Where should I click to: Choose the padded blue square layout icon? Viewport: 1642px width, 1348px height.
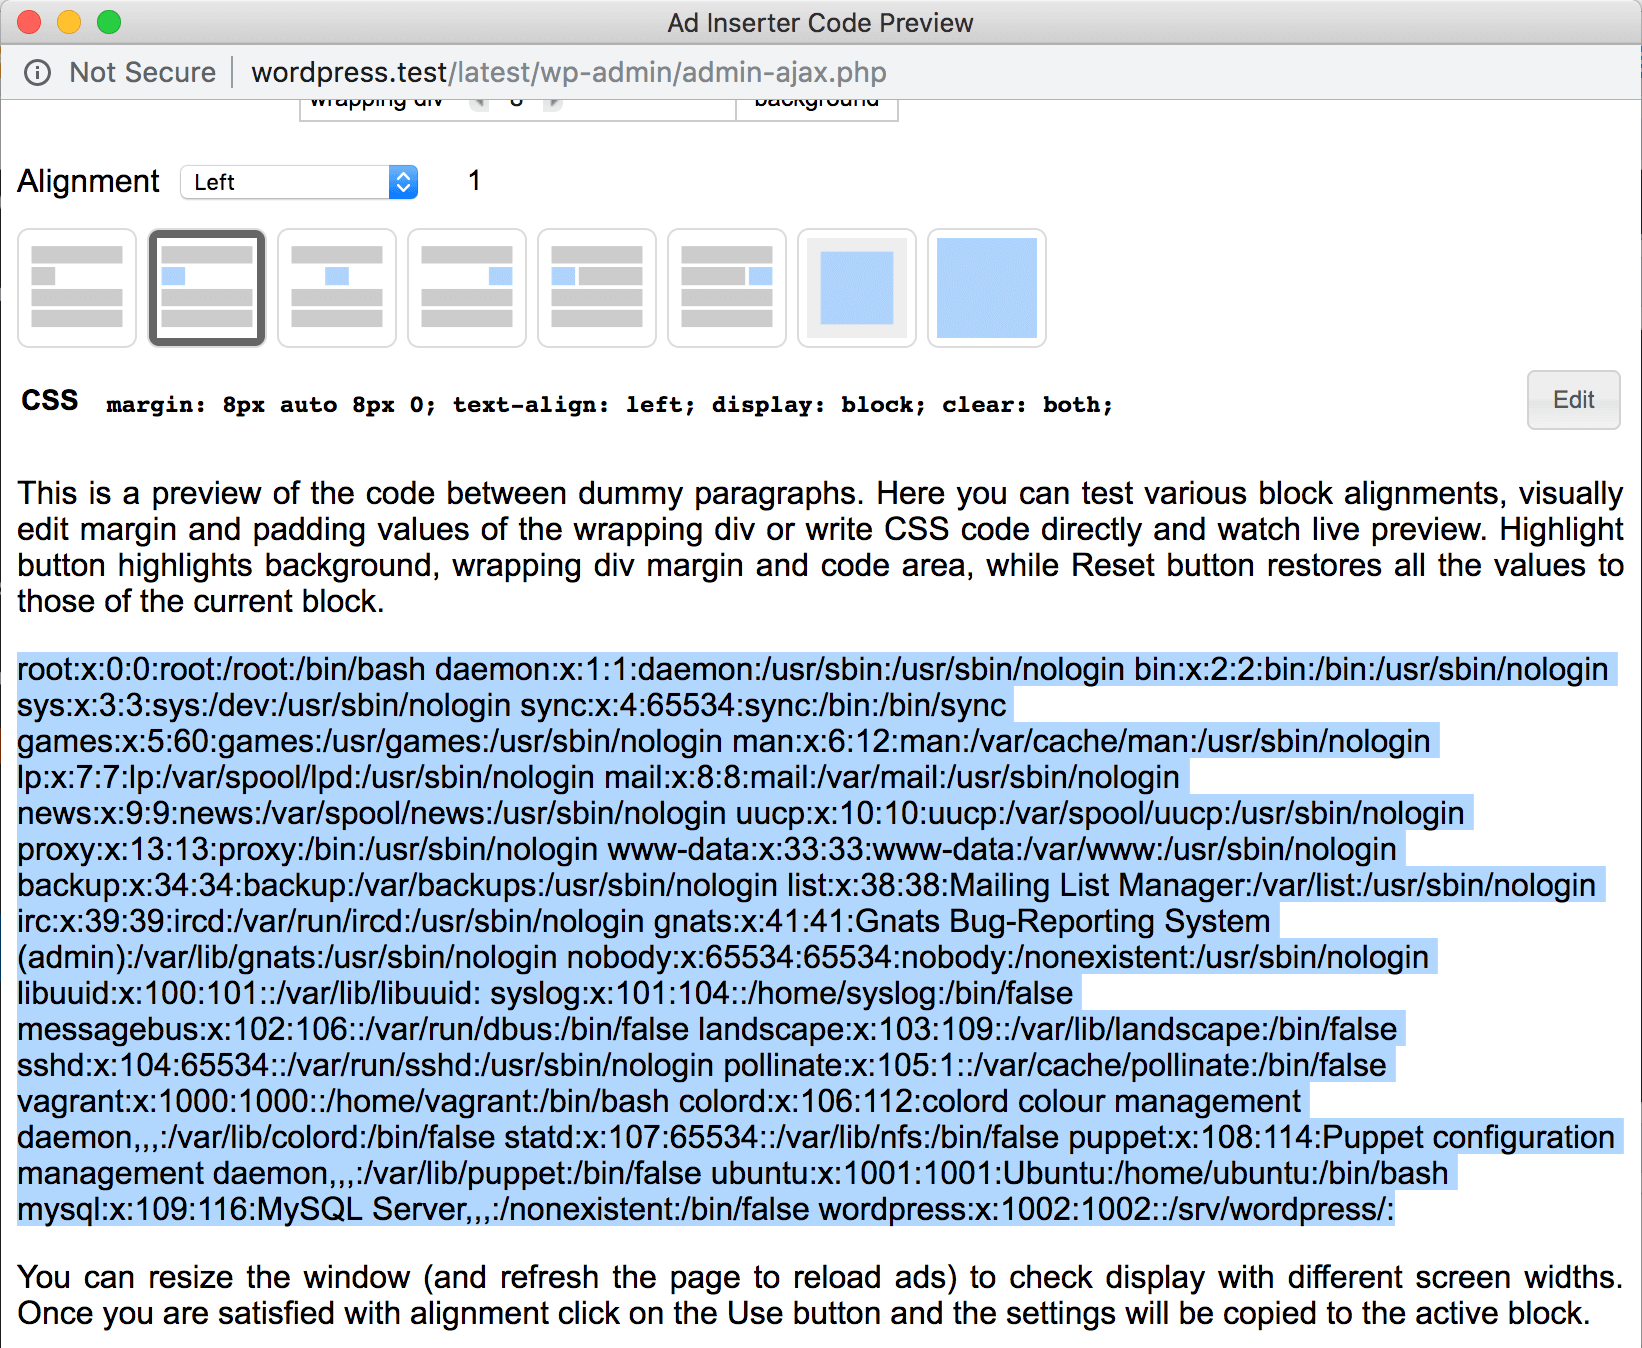[x=857, y=288]
